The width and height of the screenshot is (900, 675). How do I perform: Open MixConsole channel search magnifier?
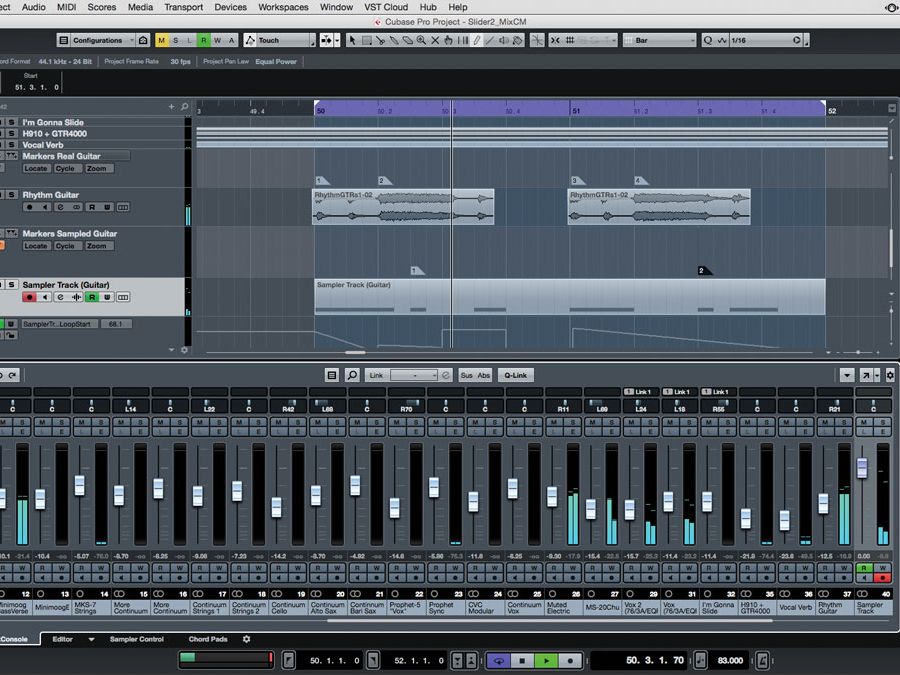coord(352,375)
